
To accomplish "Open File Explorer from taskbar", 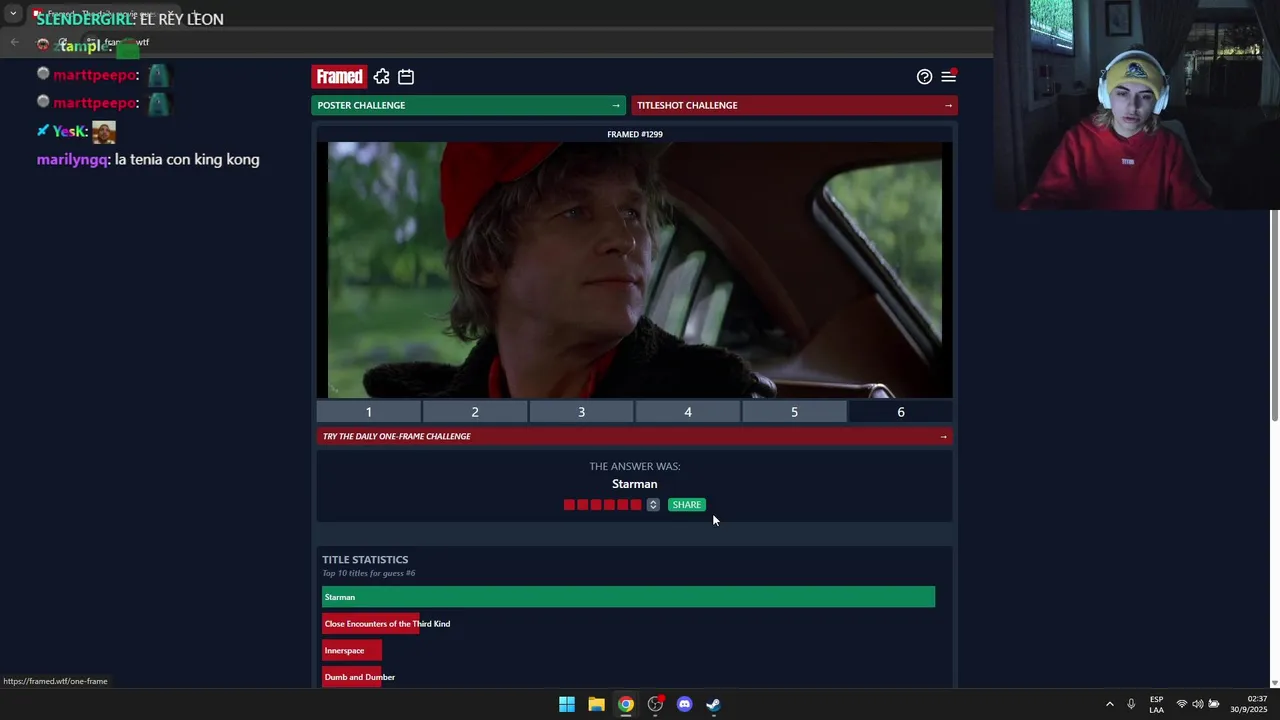I will [x=596, y=704].
